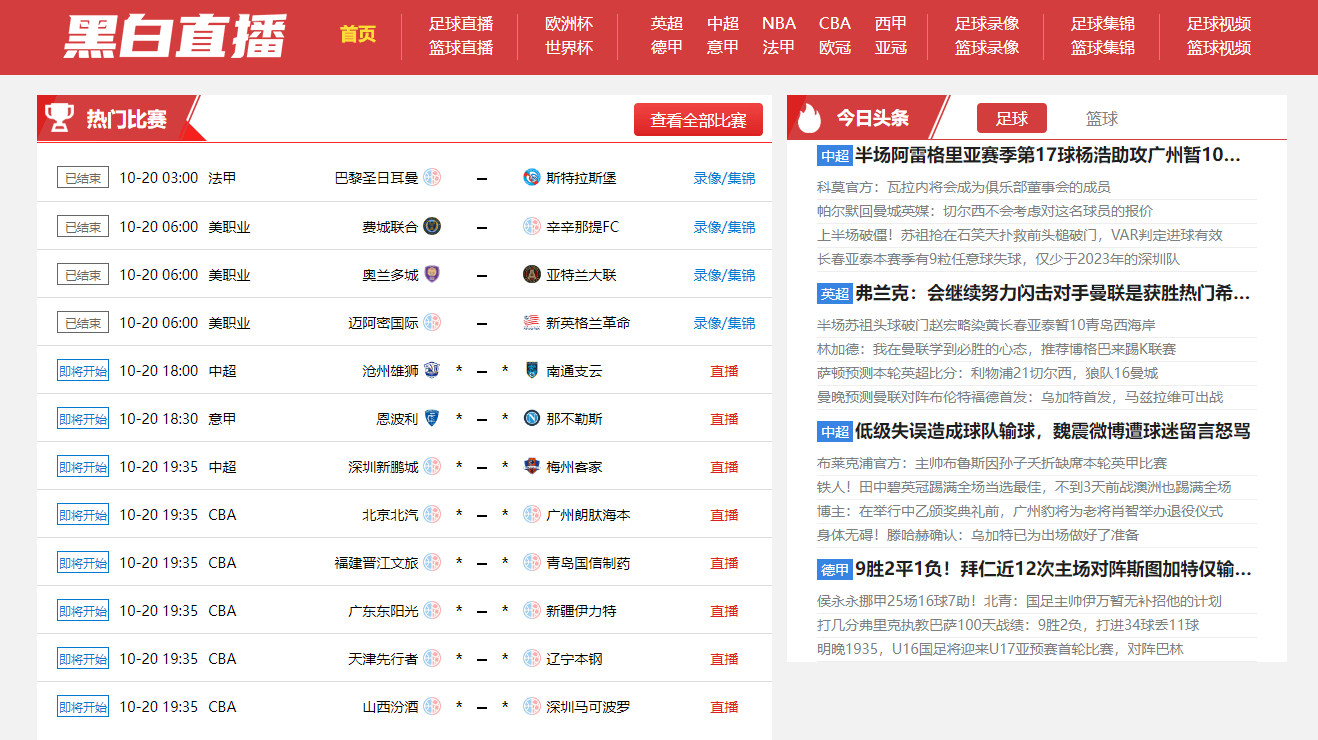Click the Atlanta United team badge

pos(532,274)
